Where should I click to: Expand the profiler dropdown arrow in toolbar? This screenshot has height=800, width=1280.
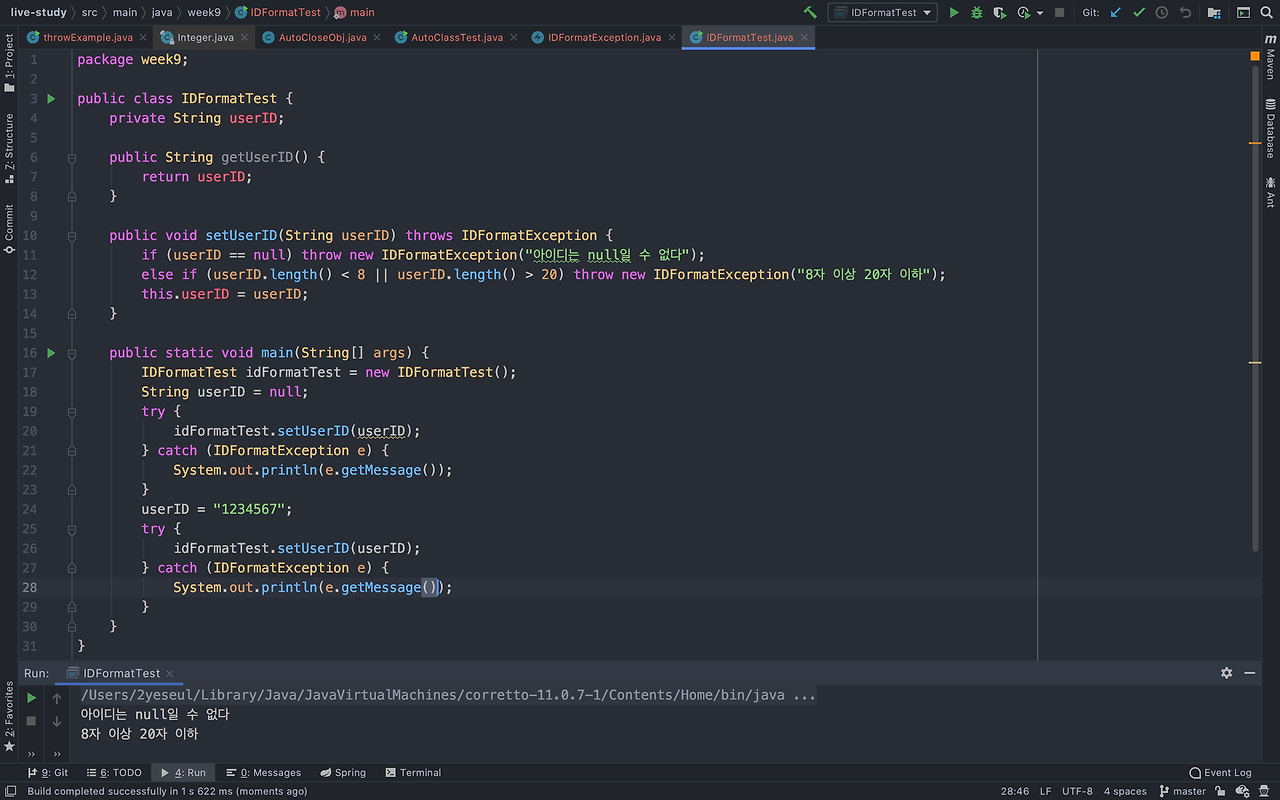coord(1040,12)
